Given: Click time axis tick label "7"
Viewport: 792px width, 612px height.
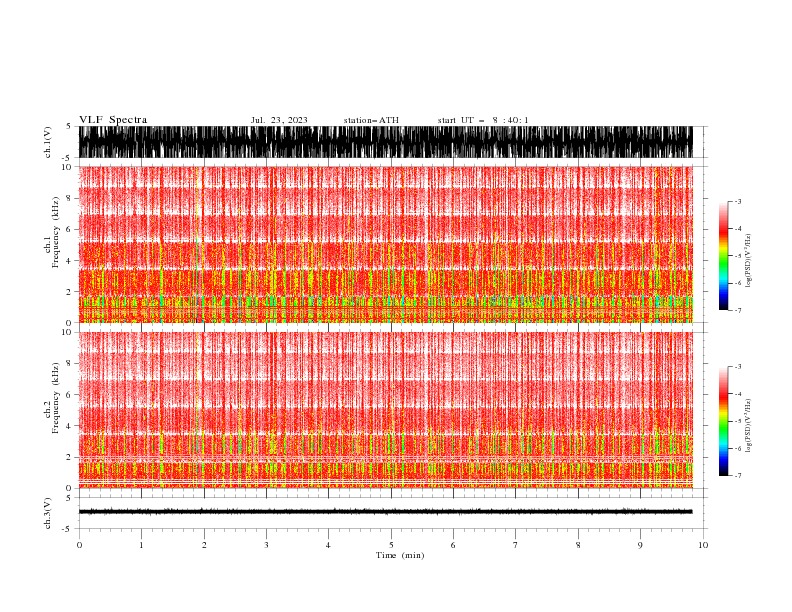Looking at the screenshot, I should coord(516,545).
